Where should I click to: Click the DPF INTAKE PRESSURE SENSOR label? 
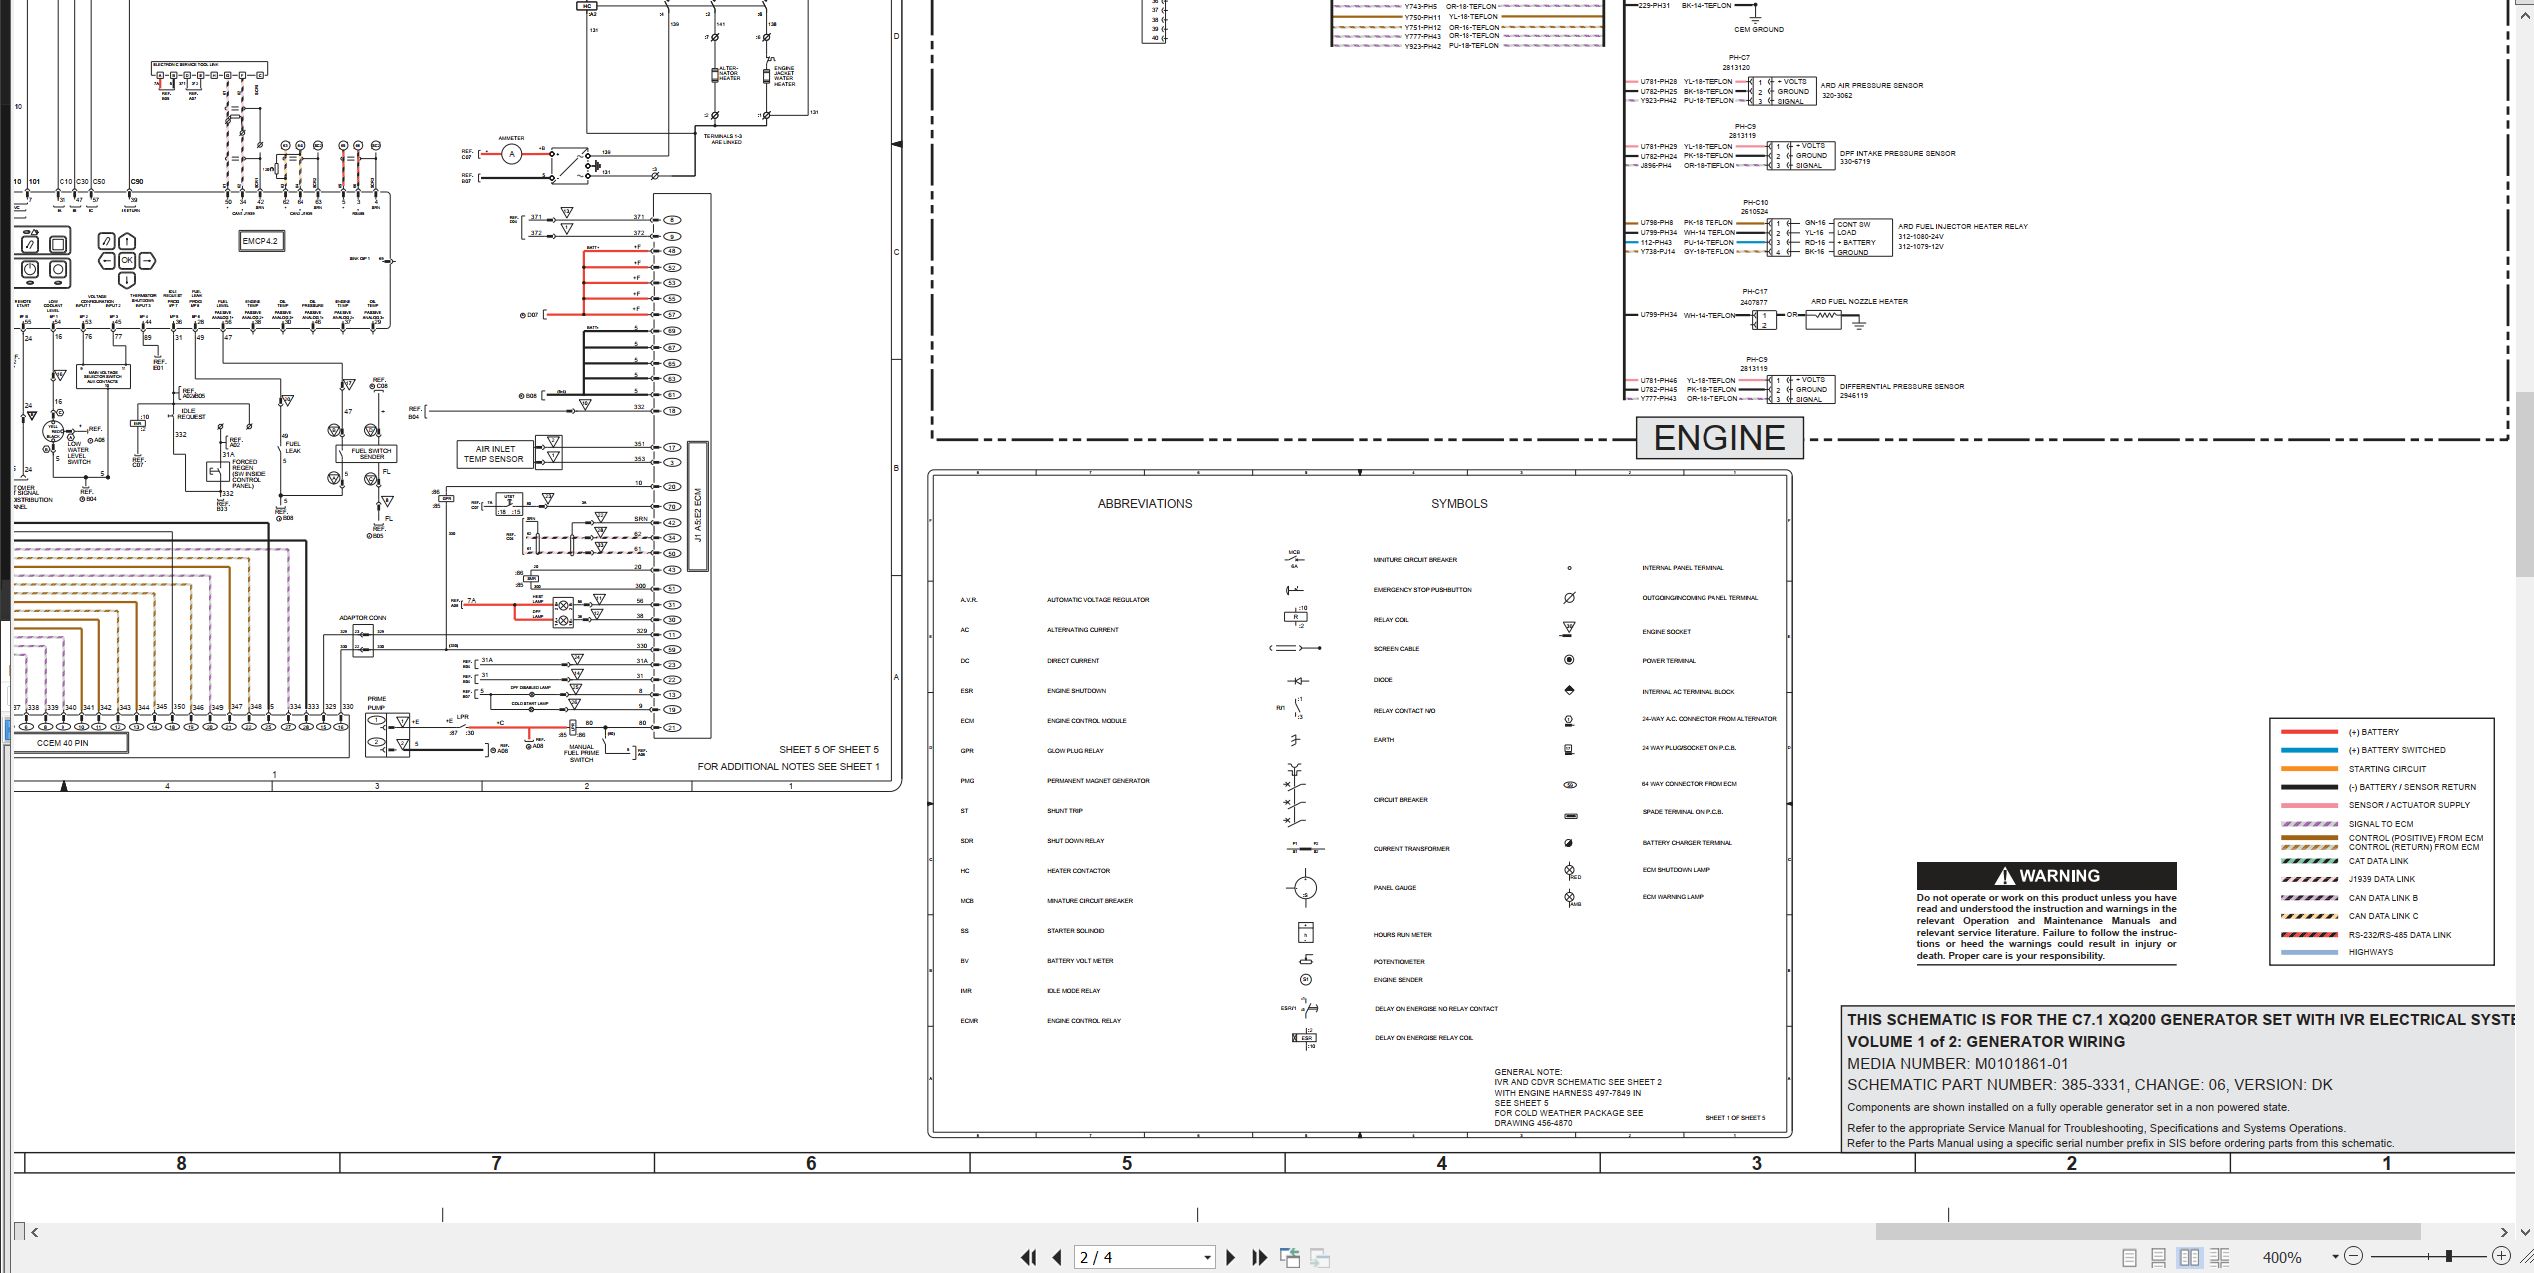[1897, 154]
